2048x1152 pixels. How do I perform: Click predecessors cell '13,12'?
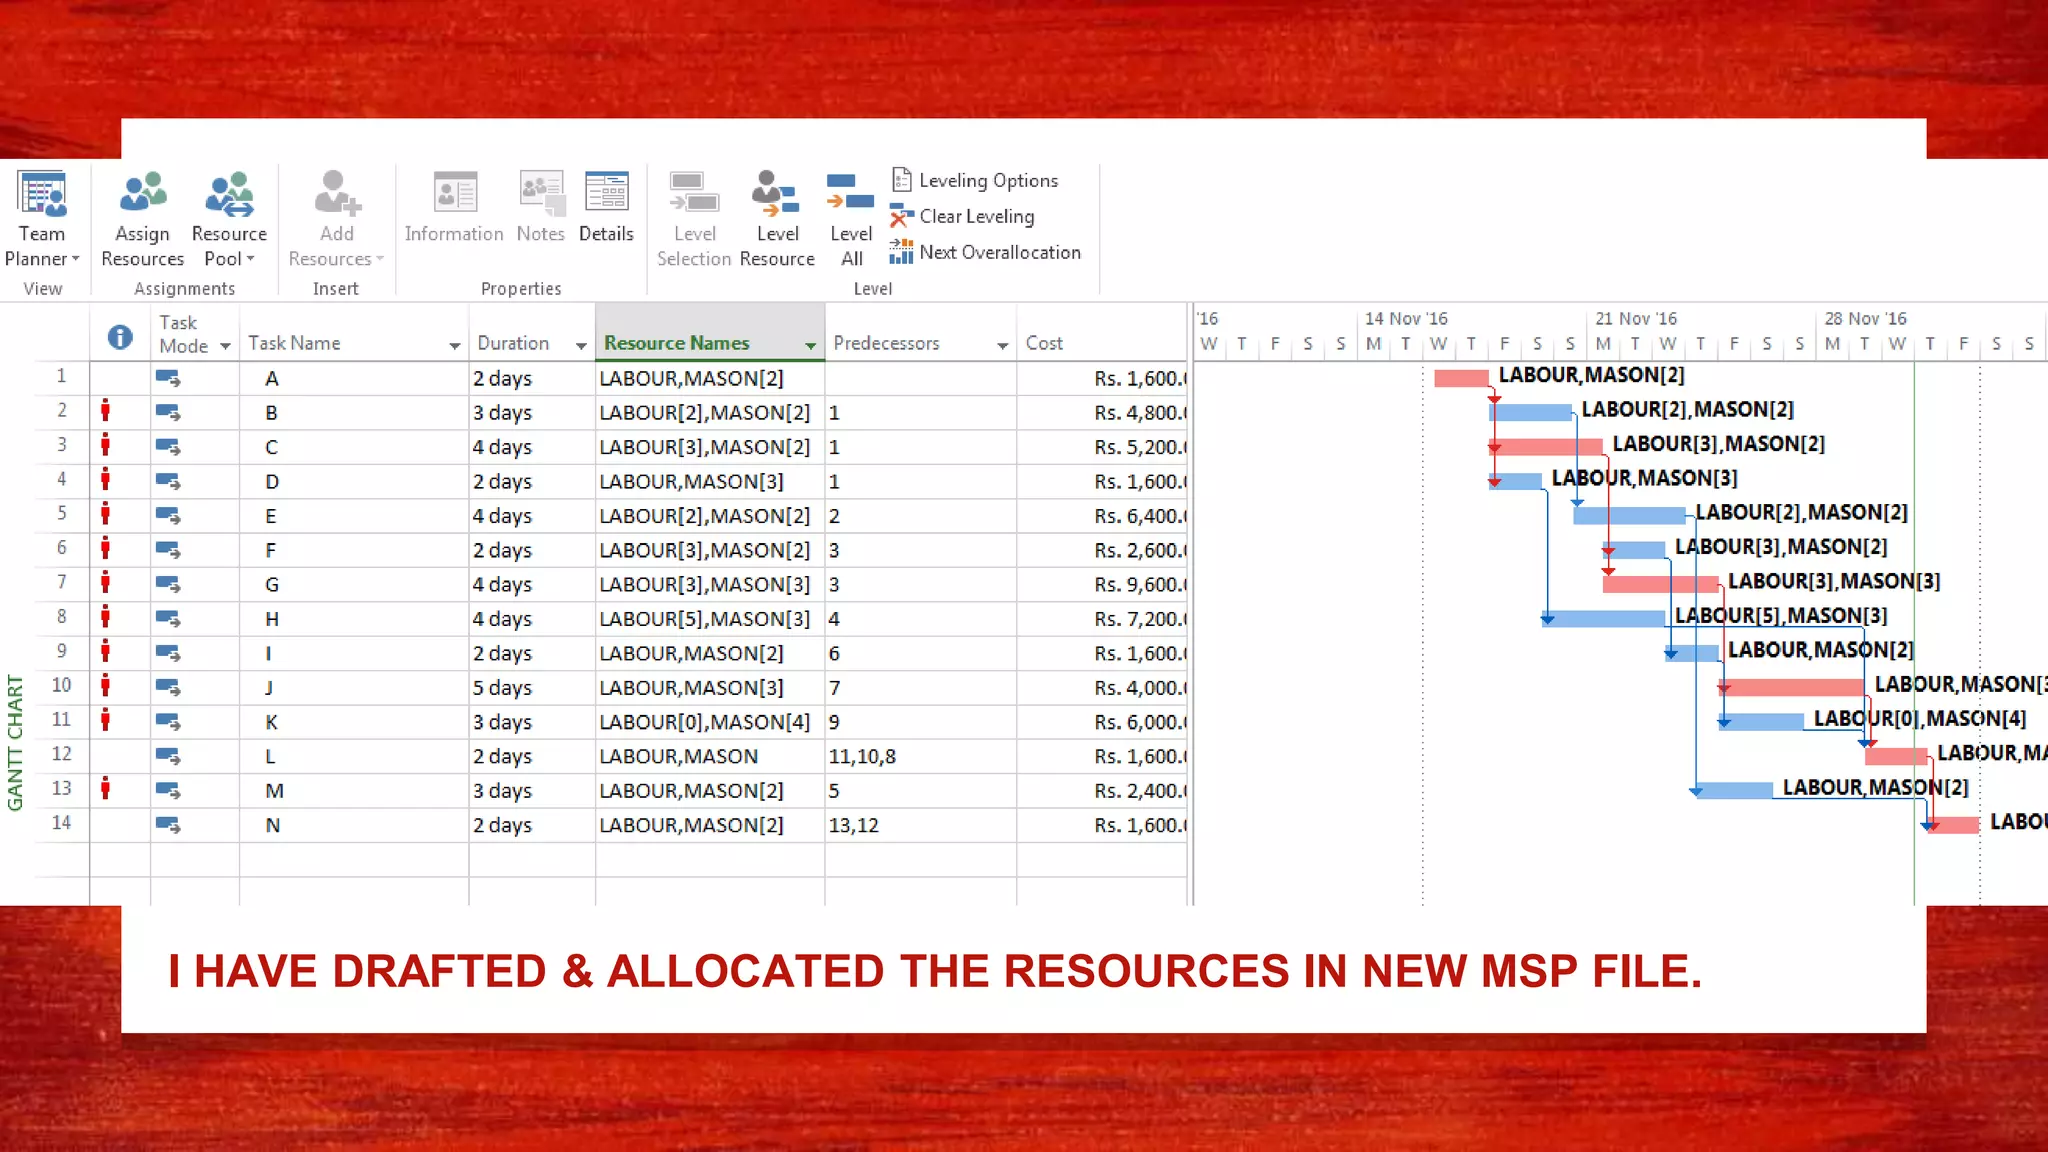[x=920, y=826]
